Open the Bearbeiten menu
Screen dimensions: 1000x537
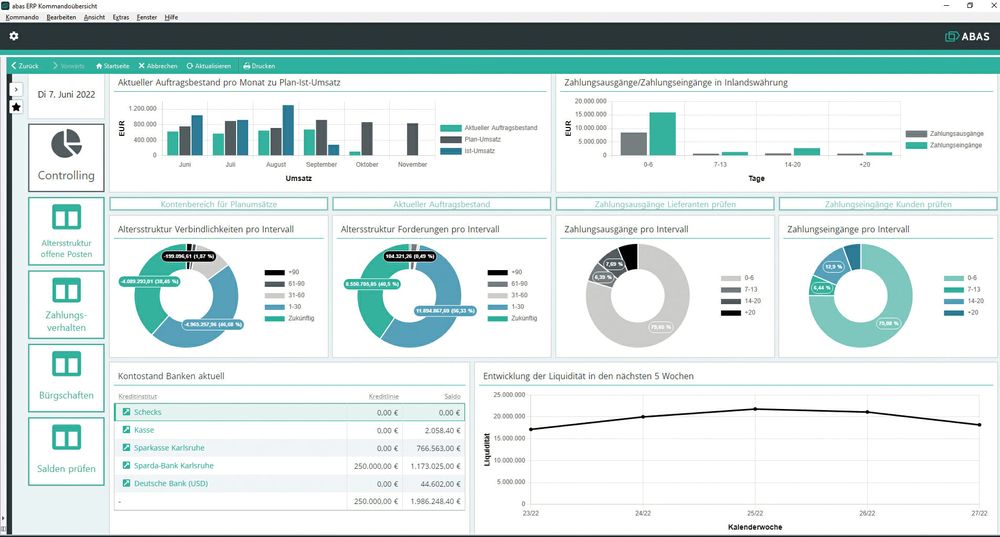pos(61,17)
